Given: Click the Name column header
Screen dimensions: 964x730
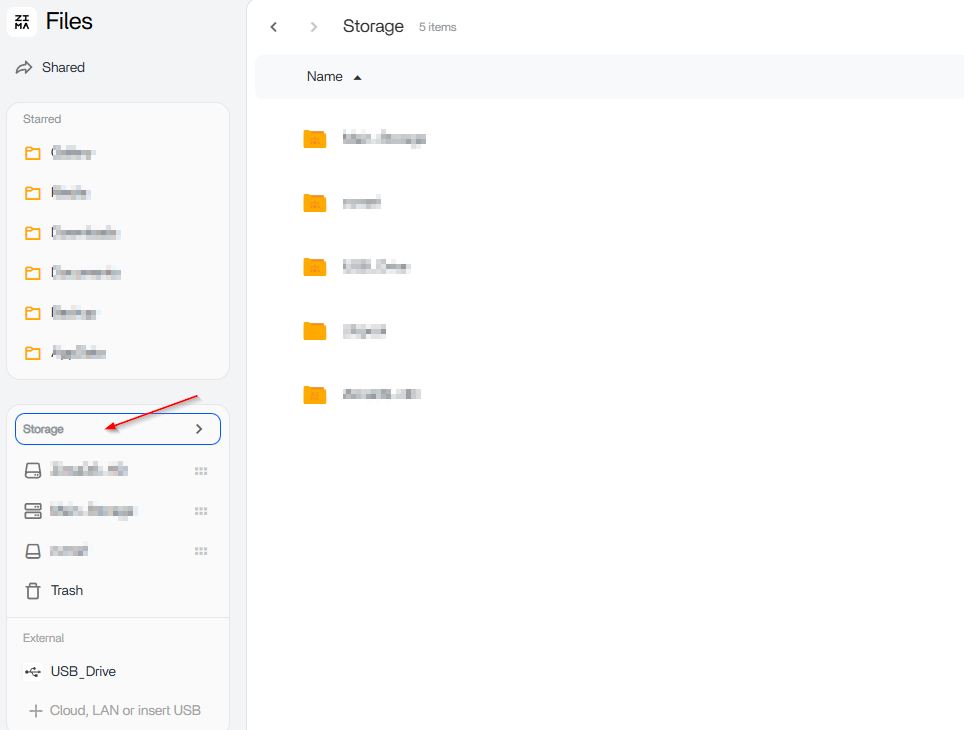Looking at the screenshot, I should pos(324,77).
